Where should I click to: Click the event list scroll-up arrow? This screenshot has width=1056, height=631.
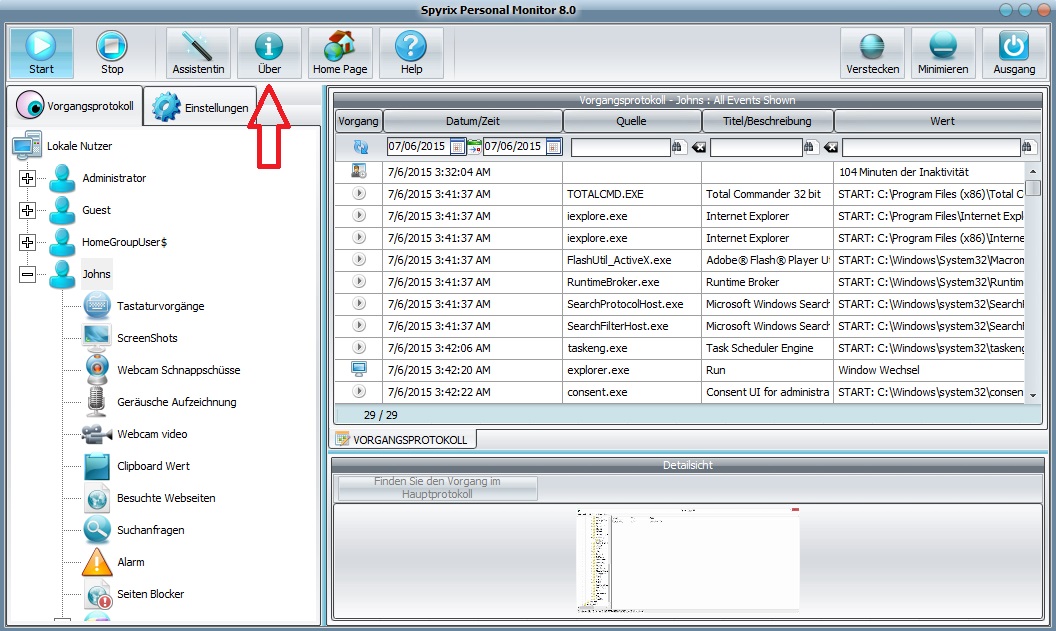pyautogui.click(x=1033, y=172)
